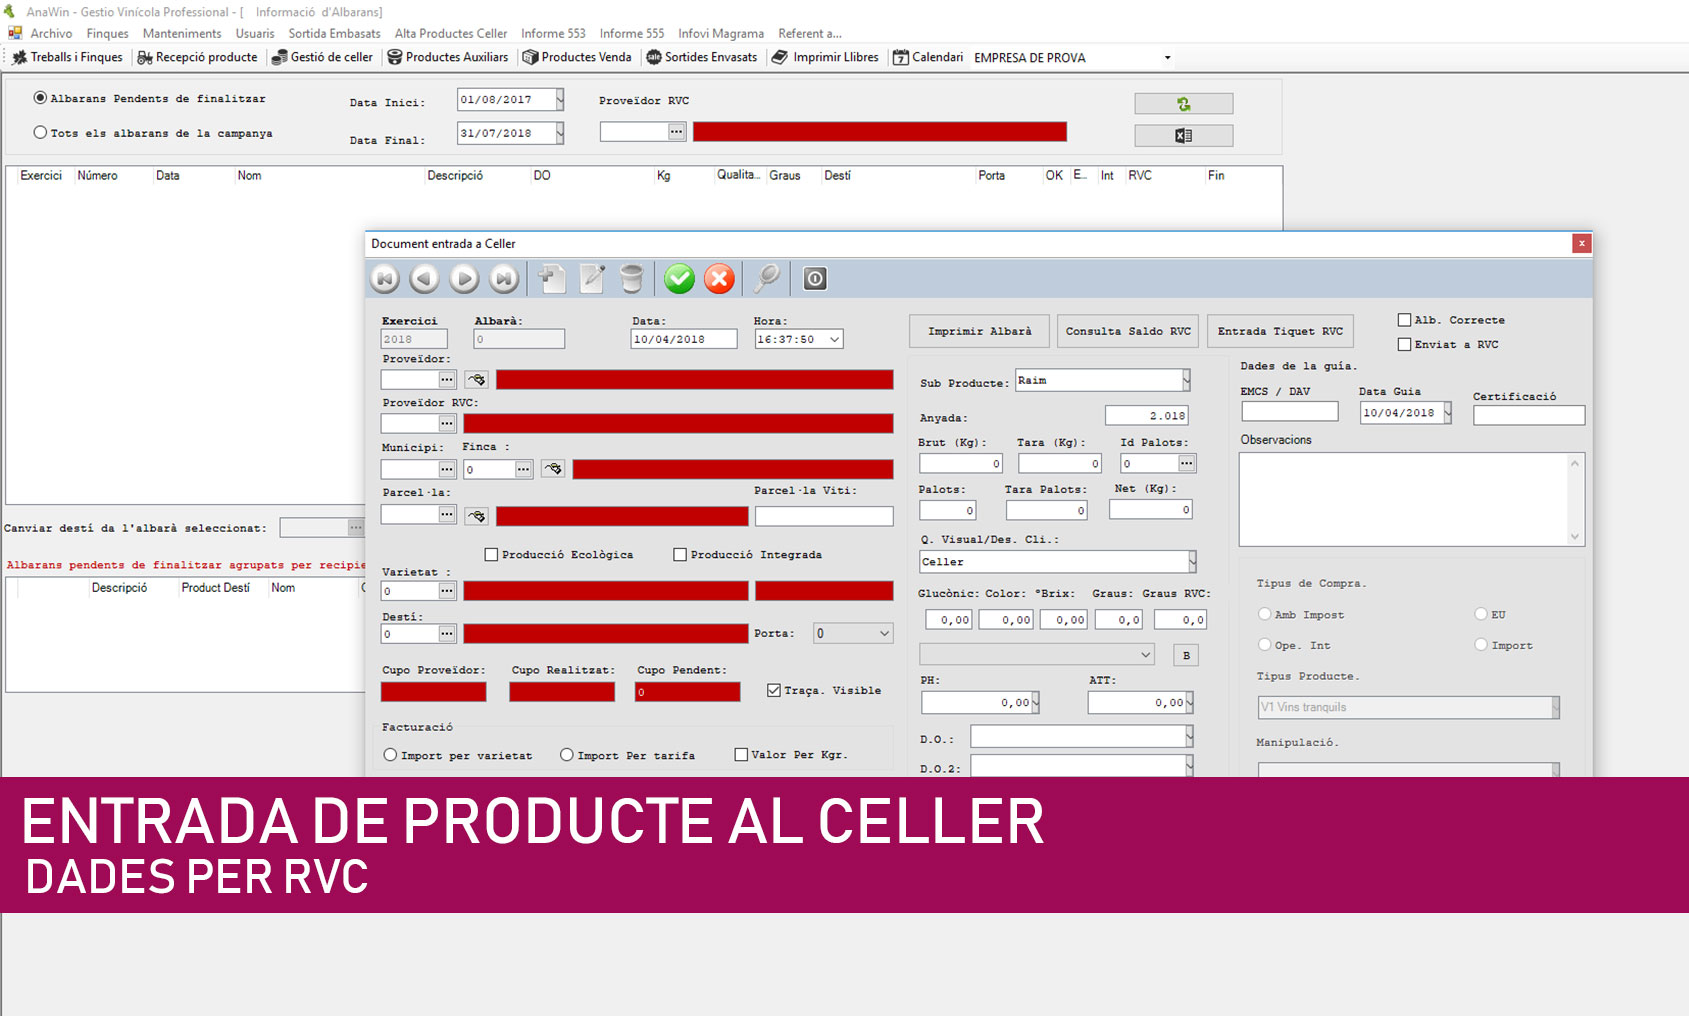Open the Sortida Embasats menu

334,33
